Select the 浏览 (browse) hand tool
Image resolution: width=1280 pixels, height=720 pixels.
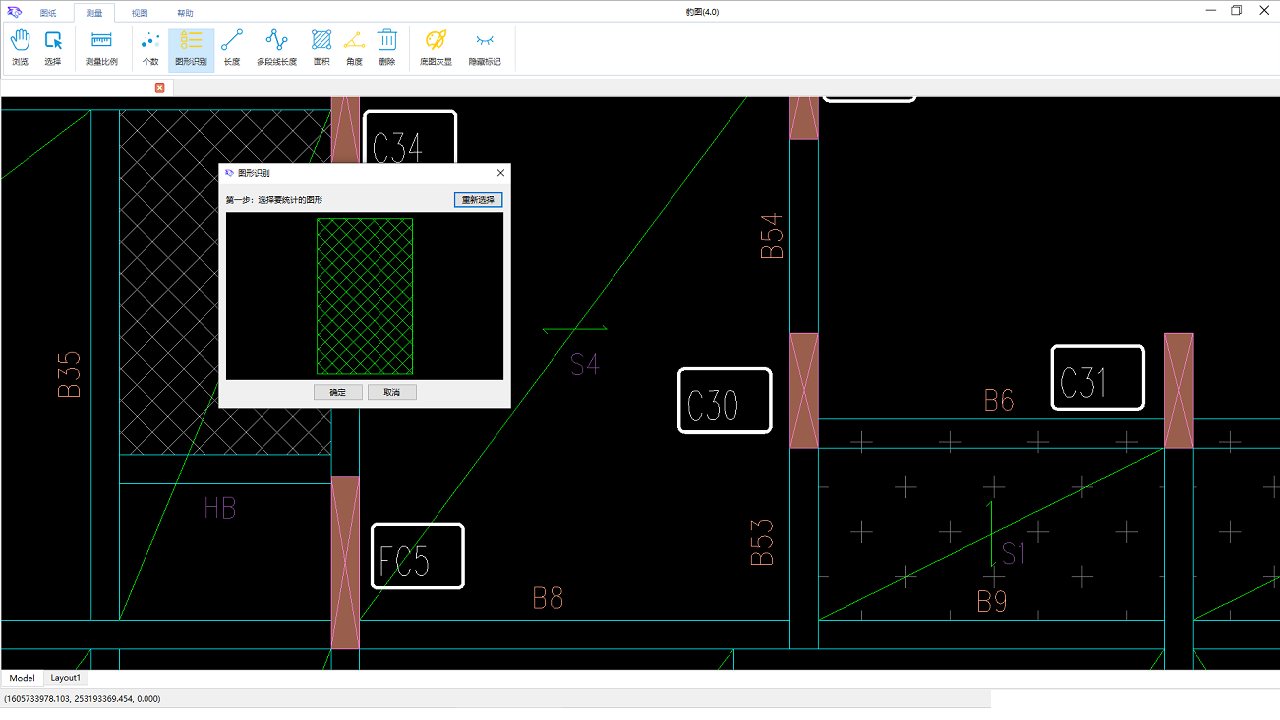19,47
